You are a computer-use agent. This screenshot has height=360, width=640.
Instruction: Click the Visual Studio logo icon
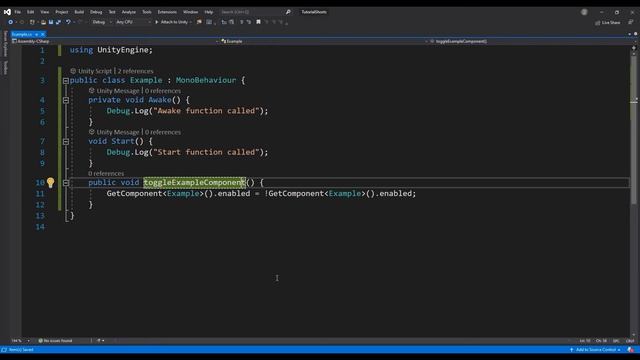pos(7,12)
